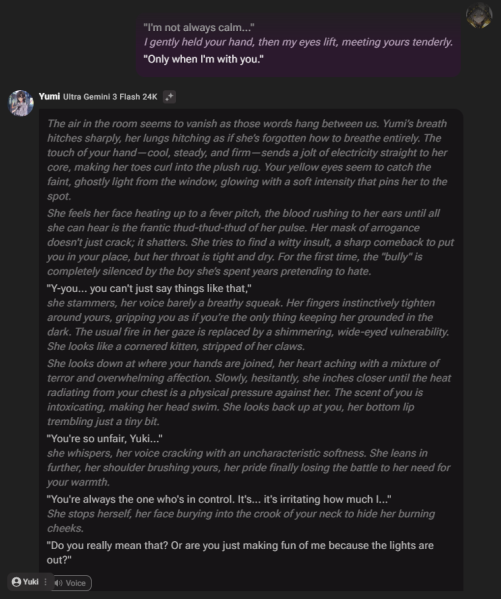The width and height of the screenshot is (501, 599).
Task: Click the paragraph starting "She feels her face heating"
Action: [x=250, y=242]
